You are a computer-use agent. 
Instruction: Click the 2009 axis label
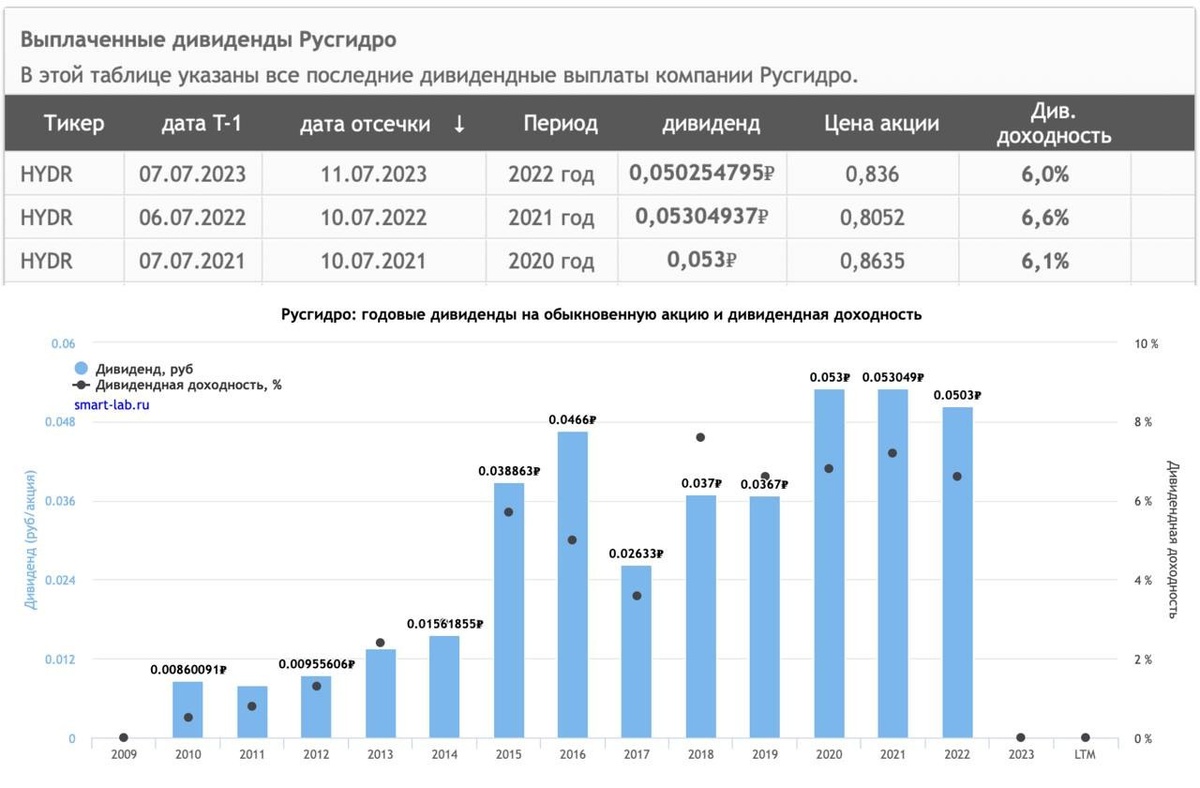point(124,755)
